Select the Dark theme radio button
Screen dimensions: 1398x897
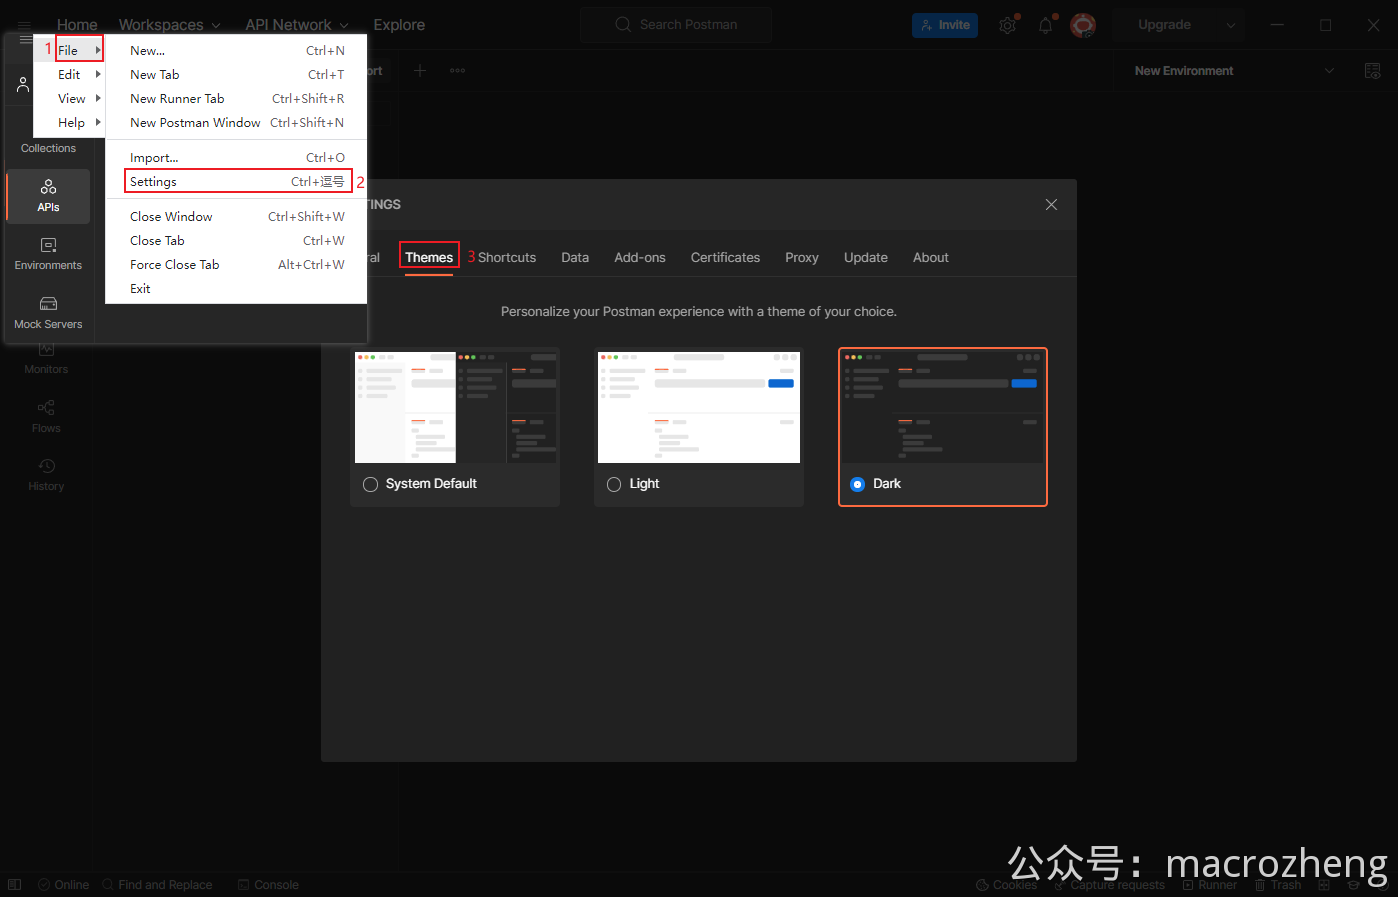(x=857, y=484)
